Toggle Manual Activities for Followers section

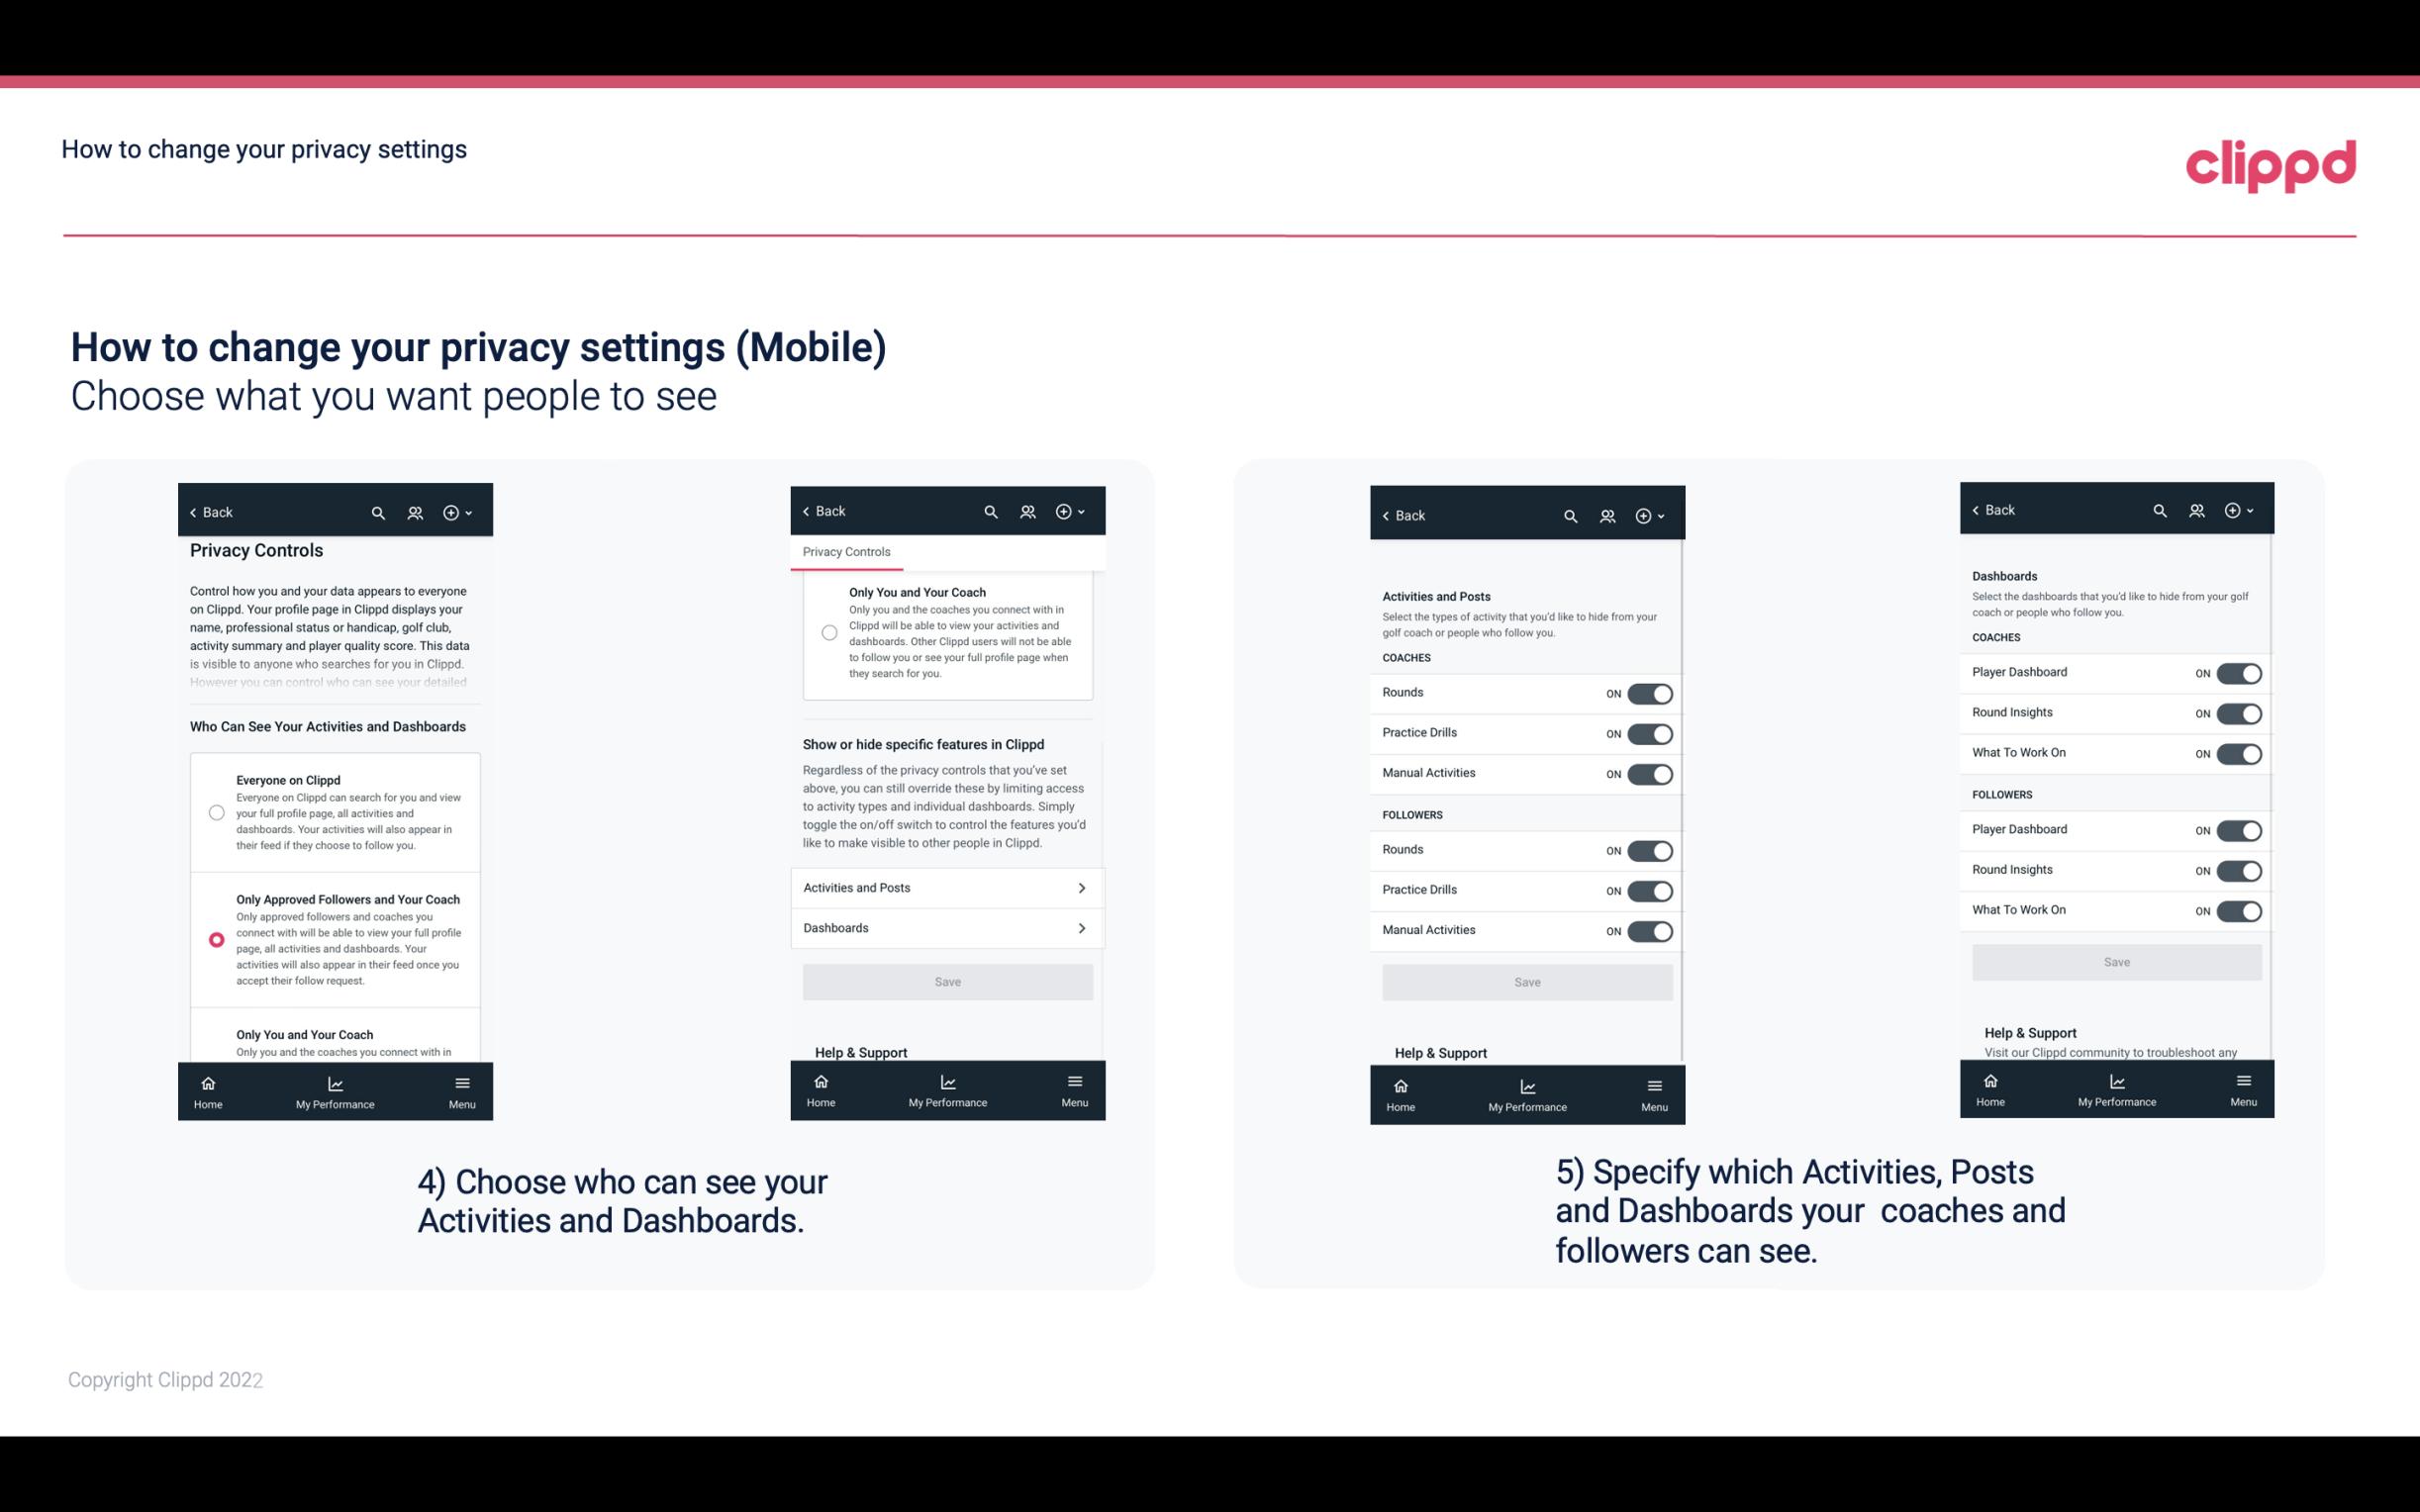click(x=1648, y=928)
